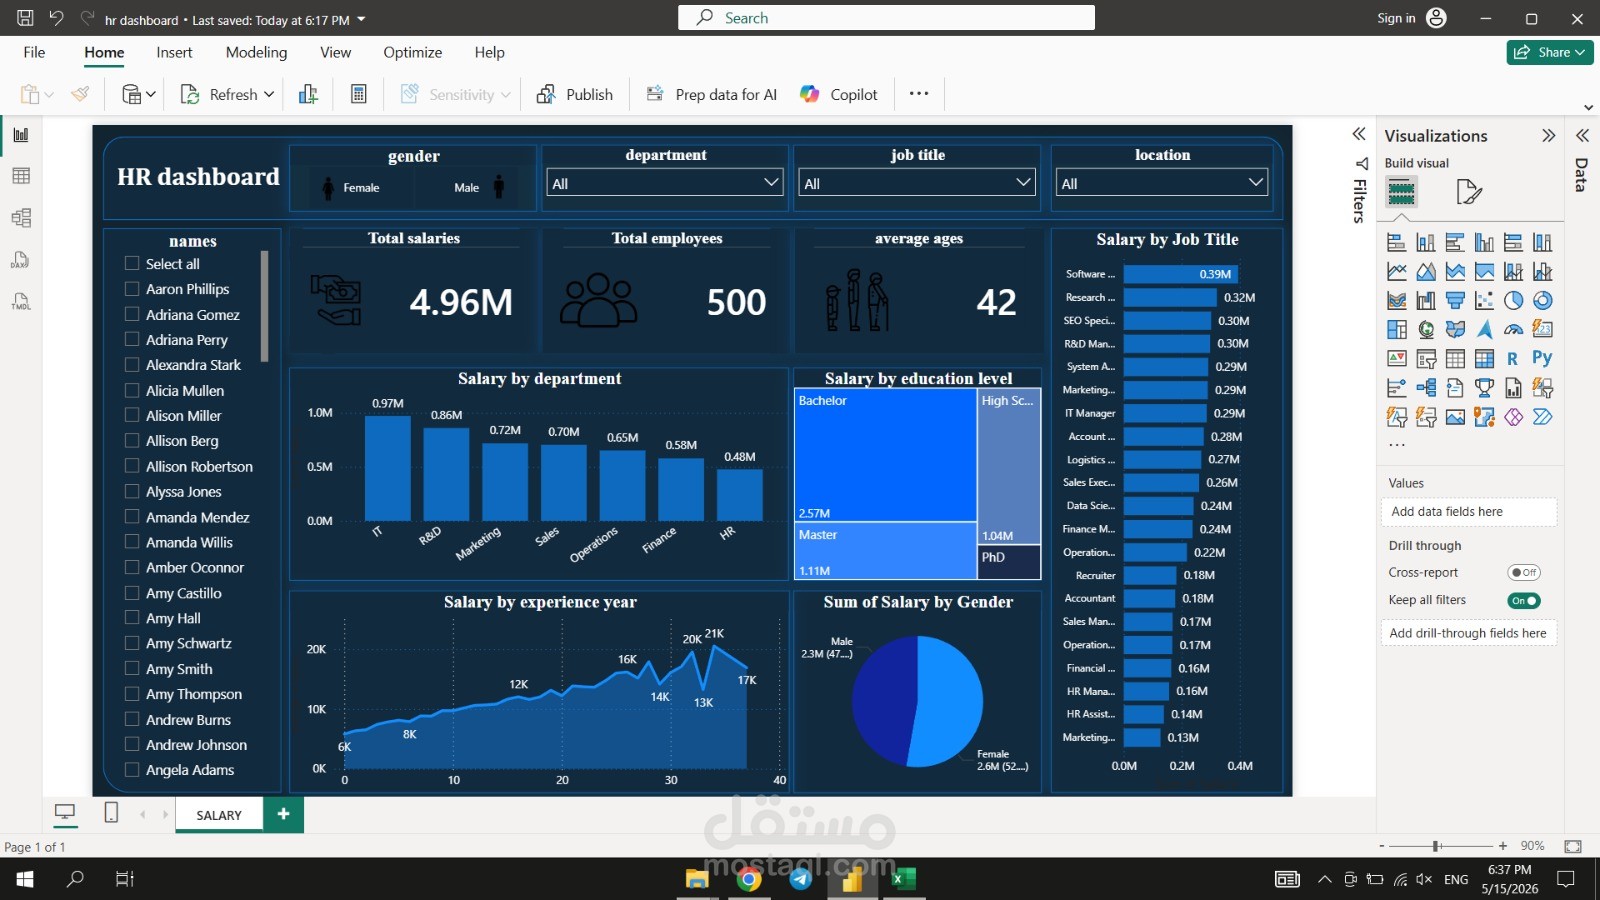Viewport: 1600px width, 900px height.
Task: Check the Alison Miller checkbox
Action: pos(132,415)
